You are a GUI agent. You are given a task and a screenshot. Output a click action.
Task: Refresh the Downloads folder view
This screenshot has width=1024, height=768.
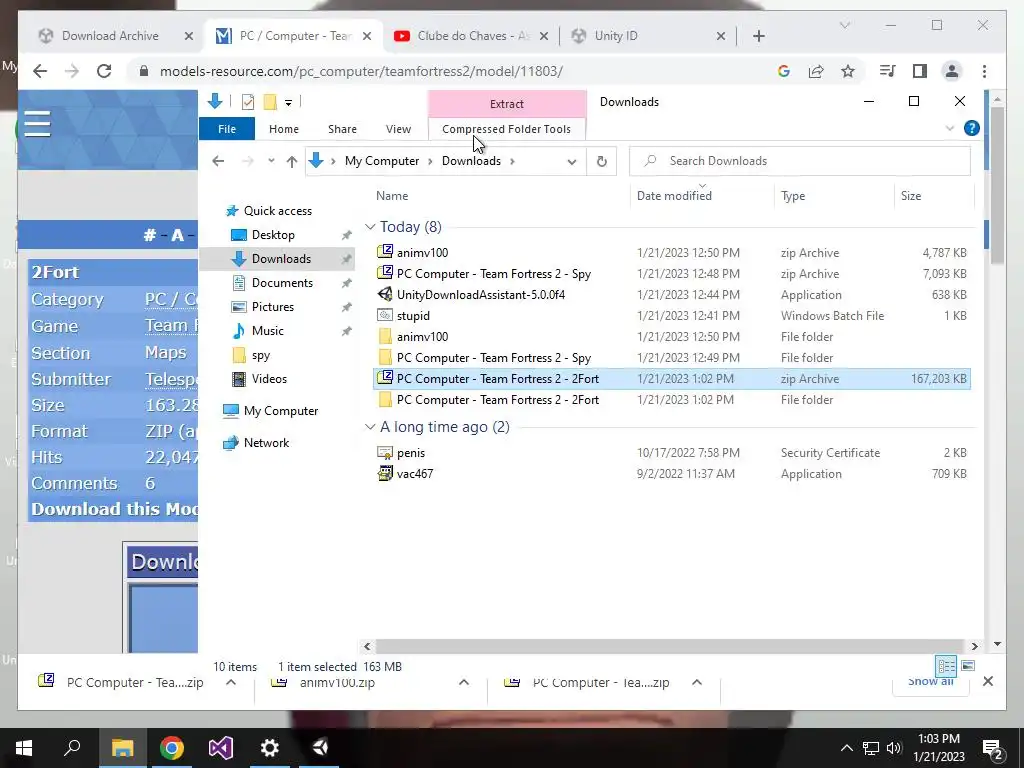(601, 161)
